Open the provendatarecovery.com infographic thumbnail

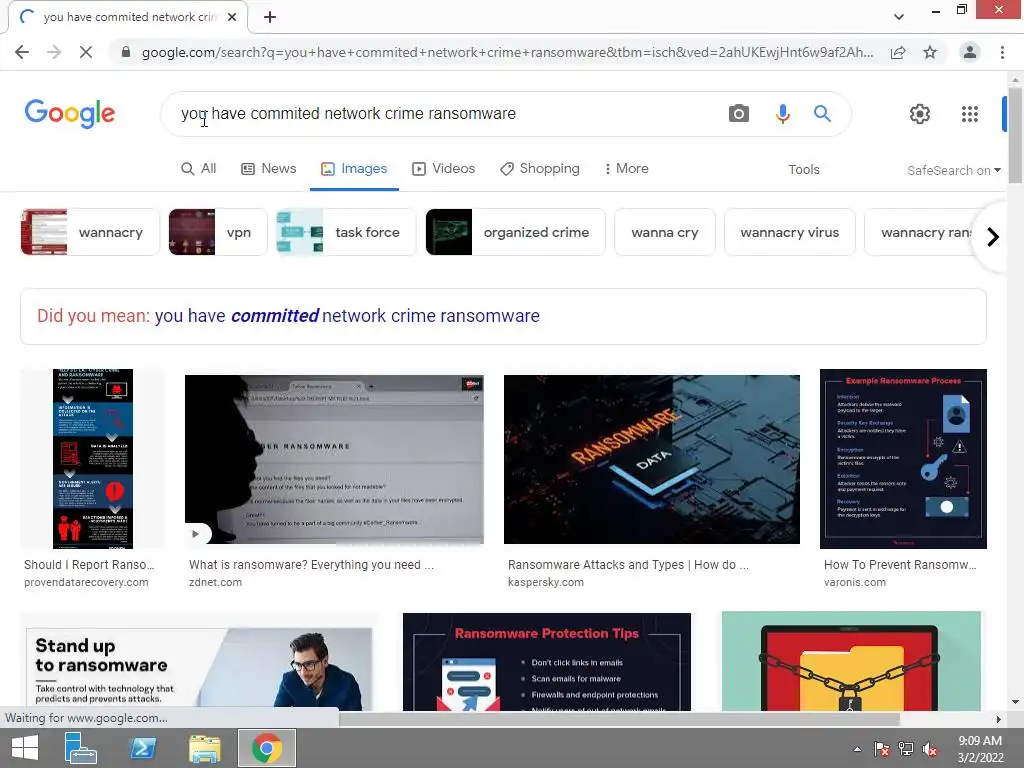92,458
